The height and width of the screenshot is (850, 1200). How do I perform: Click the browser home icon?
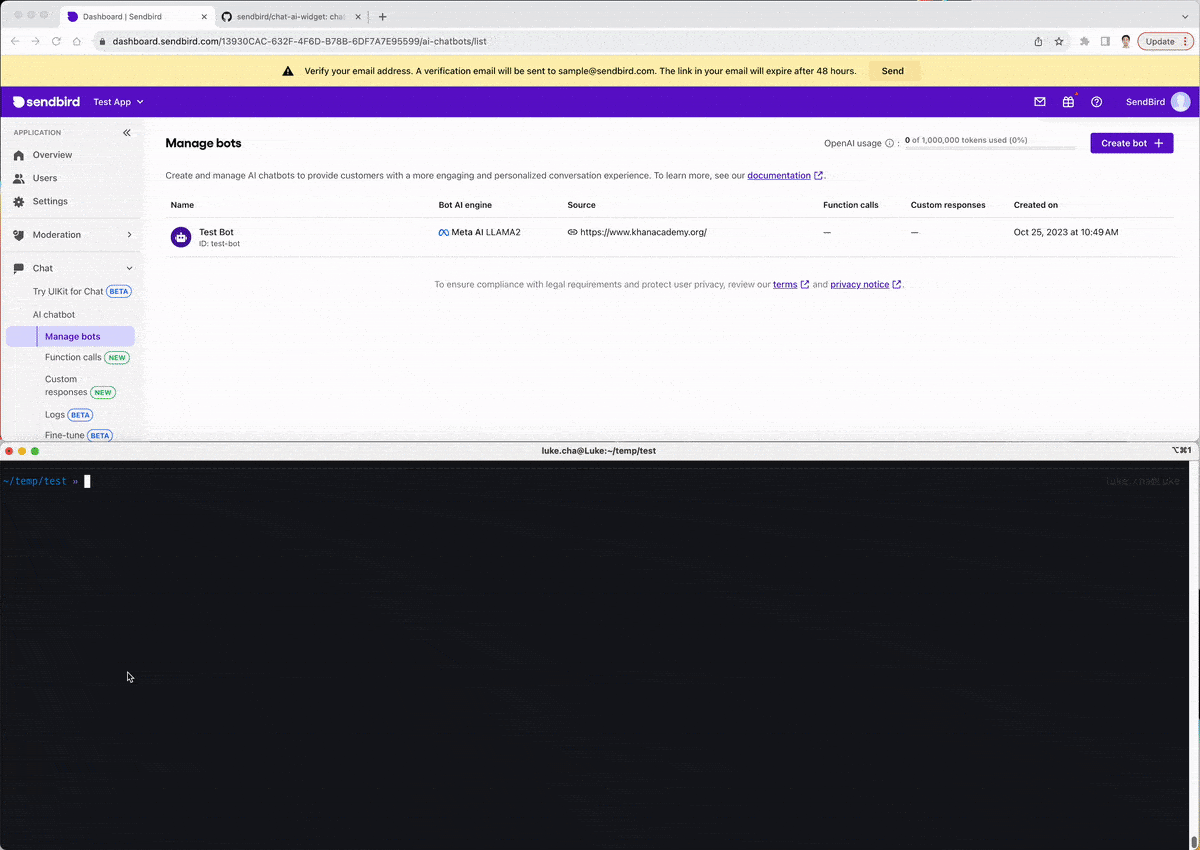[78, 41]
